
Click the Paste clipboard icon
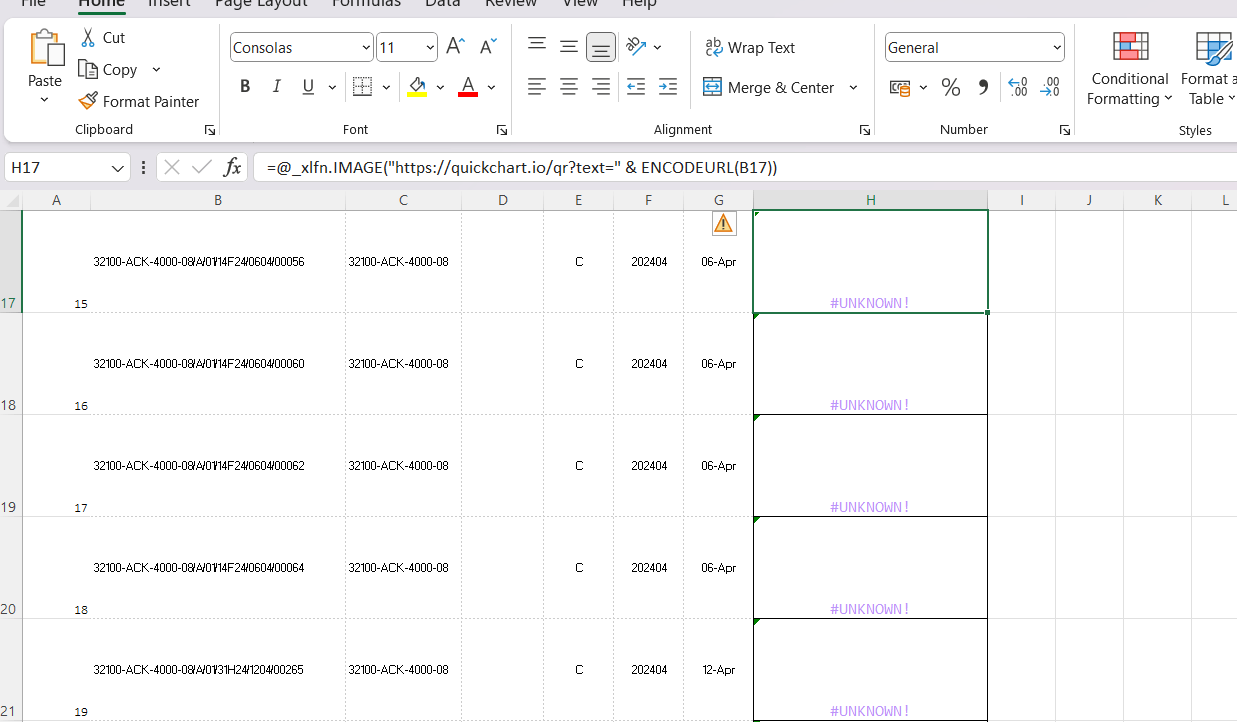[45, 48]
